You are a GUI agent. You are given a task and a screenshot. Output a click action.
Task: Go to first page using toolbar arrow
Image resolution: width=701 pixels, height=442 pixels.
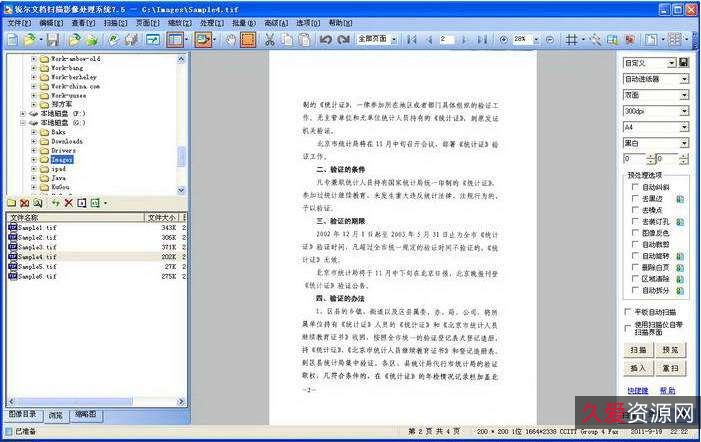[412, 40]
